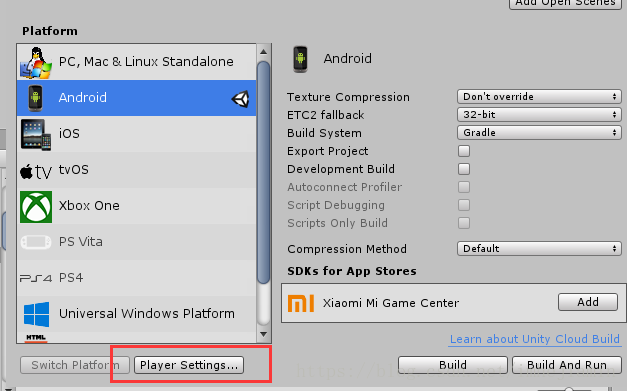Click the Player Settings button
Image resolution: width=627 pixels, height=391 pixels.
[x=189, y=365]
